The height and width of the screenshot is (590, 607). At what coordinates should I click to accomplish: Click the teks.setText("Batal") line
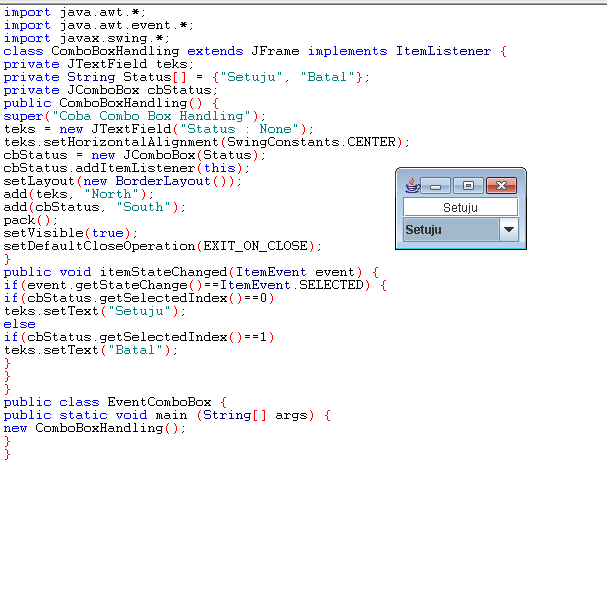(91, 350)
